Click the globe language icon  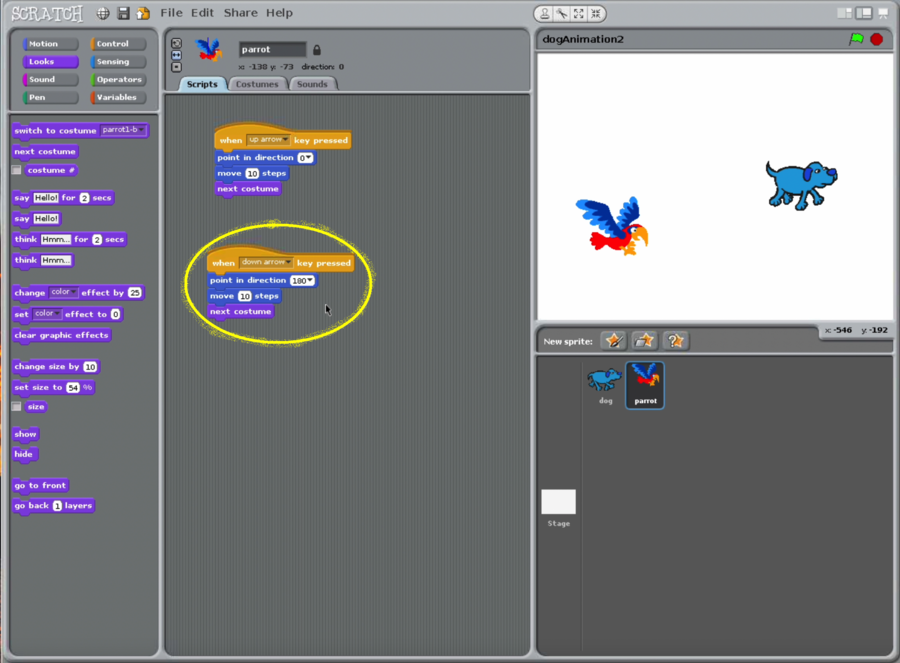(x=103, y=13)
